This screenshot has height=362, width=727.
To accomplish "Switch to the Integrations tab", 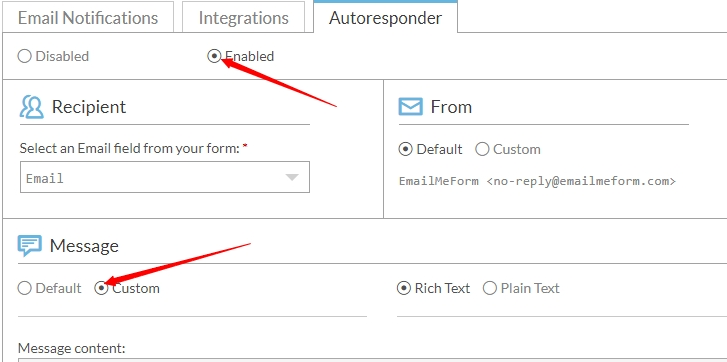I will pyautogui.click(x=243, y=18).
